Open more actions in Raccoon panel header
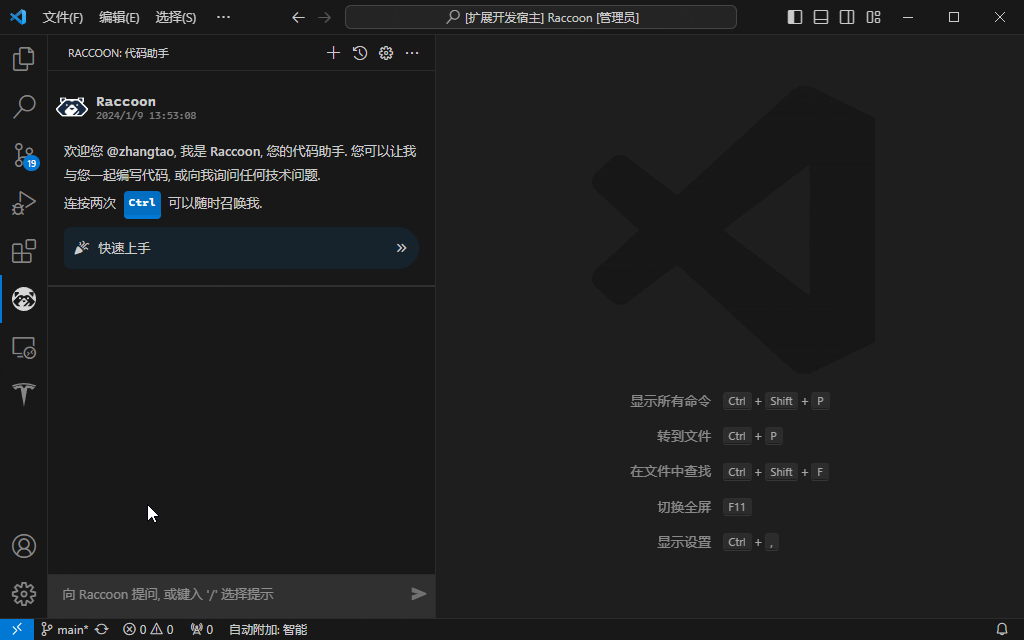Image resolution: width=1024 pixels, height=640 pixels. pos(412,53)
